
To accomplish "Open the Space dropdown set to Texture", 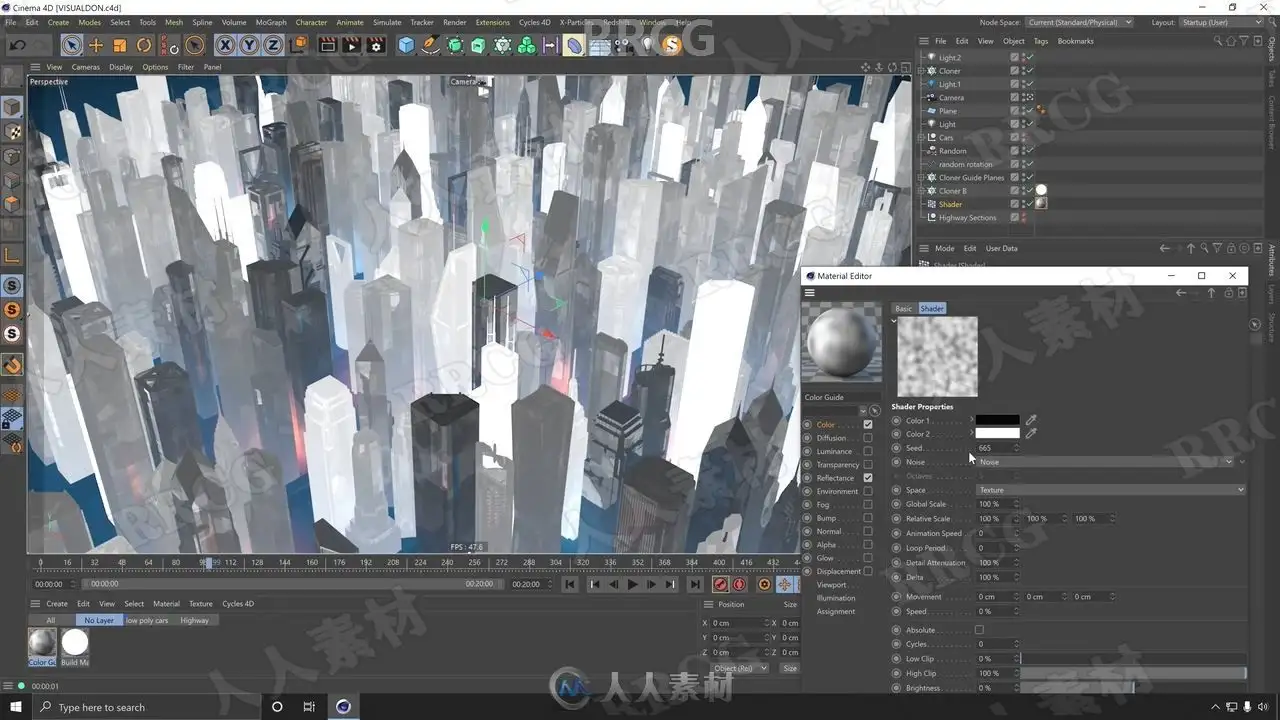I will tap(1110, 490).
